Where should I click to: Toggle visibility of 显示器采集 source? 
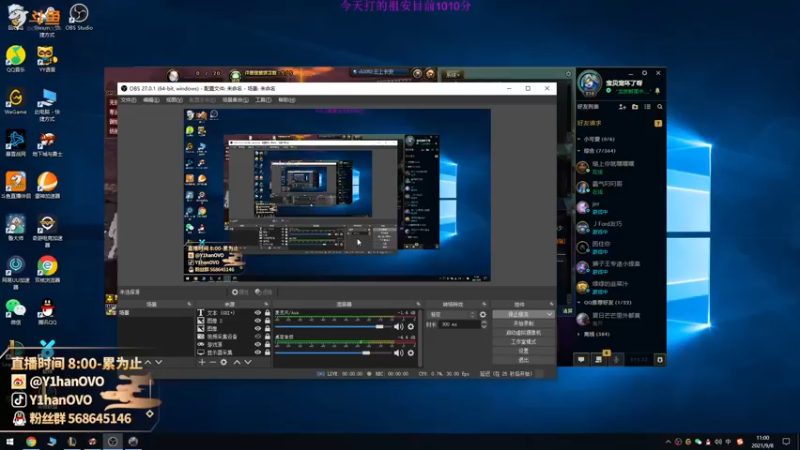258,353
